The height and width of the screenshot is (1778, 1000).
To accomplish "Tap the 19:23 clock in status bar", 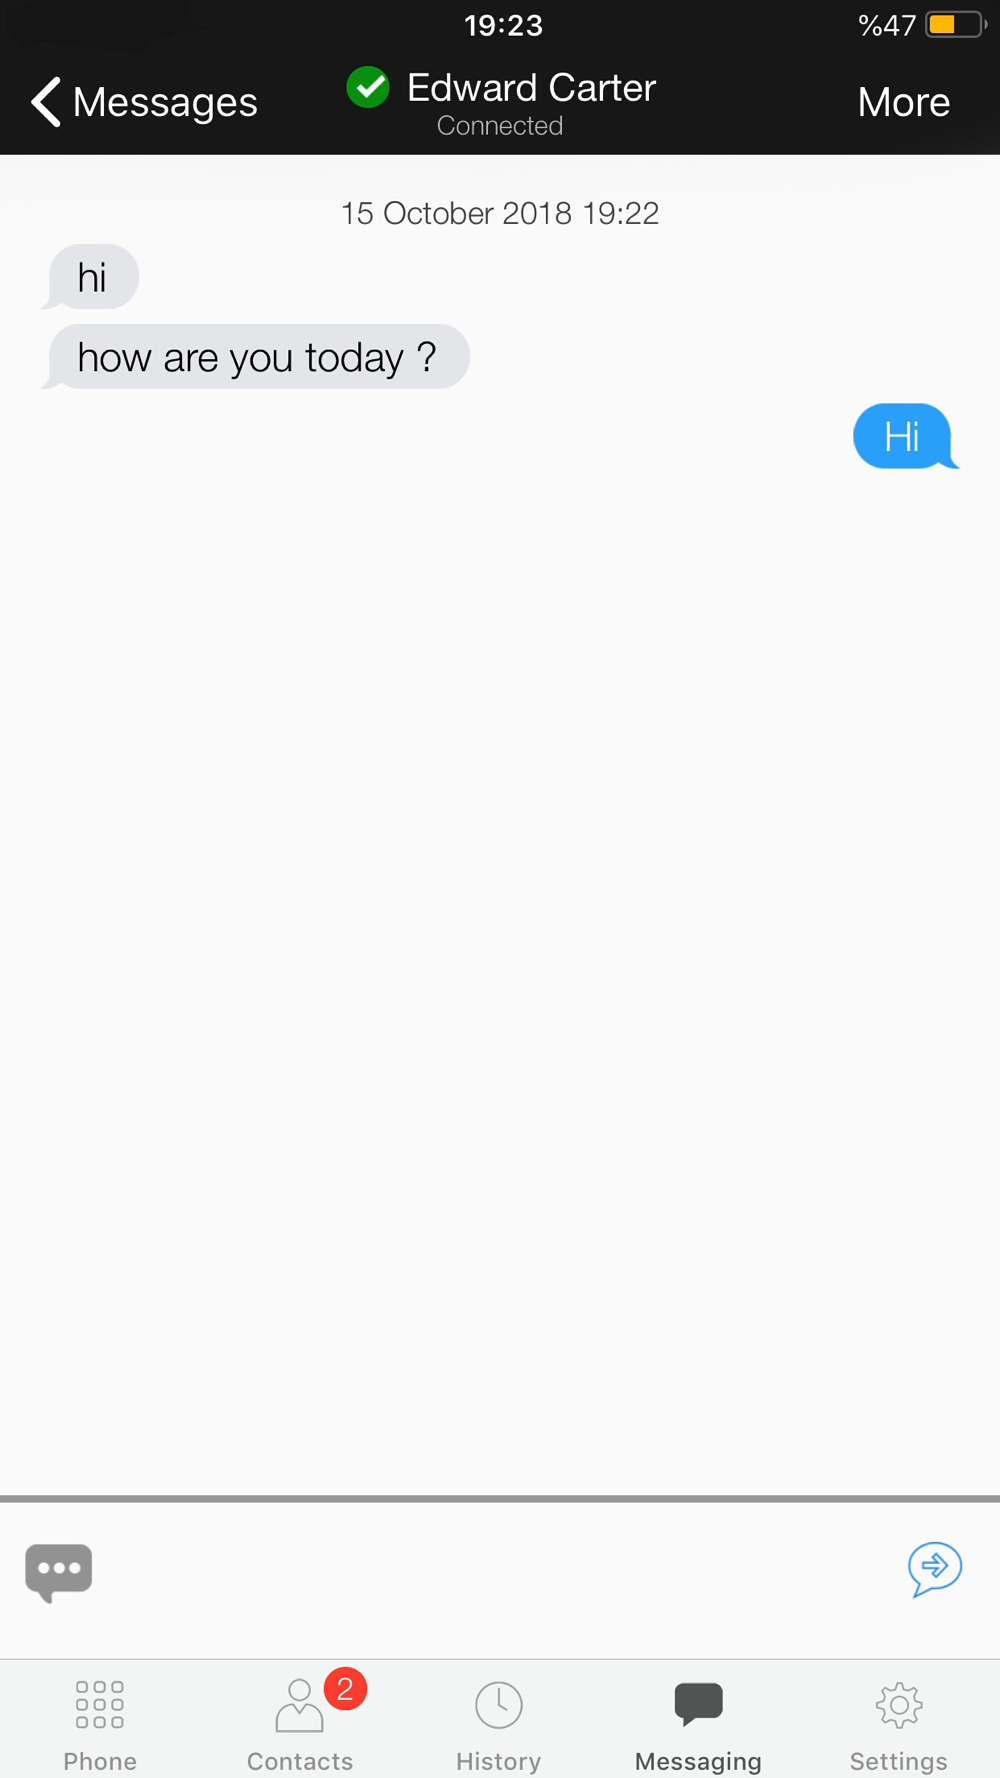I will click(x=503, y=25).
